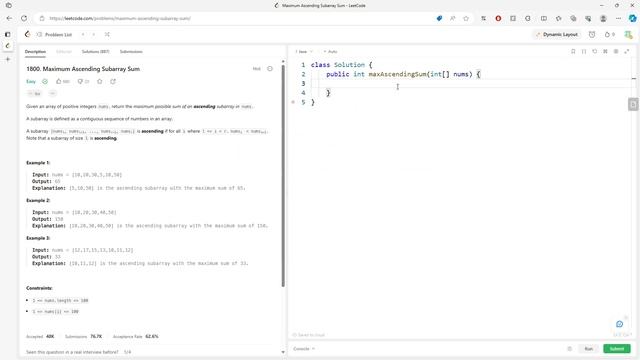This screenshot has width=640, height=360.
Task: Add problem to favorites with star icon
Action: click(100, 82)
